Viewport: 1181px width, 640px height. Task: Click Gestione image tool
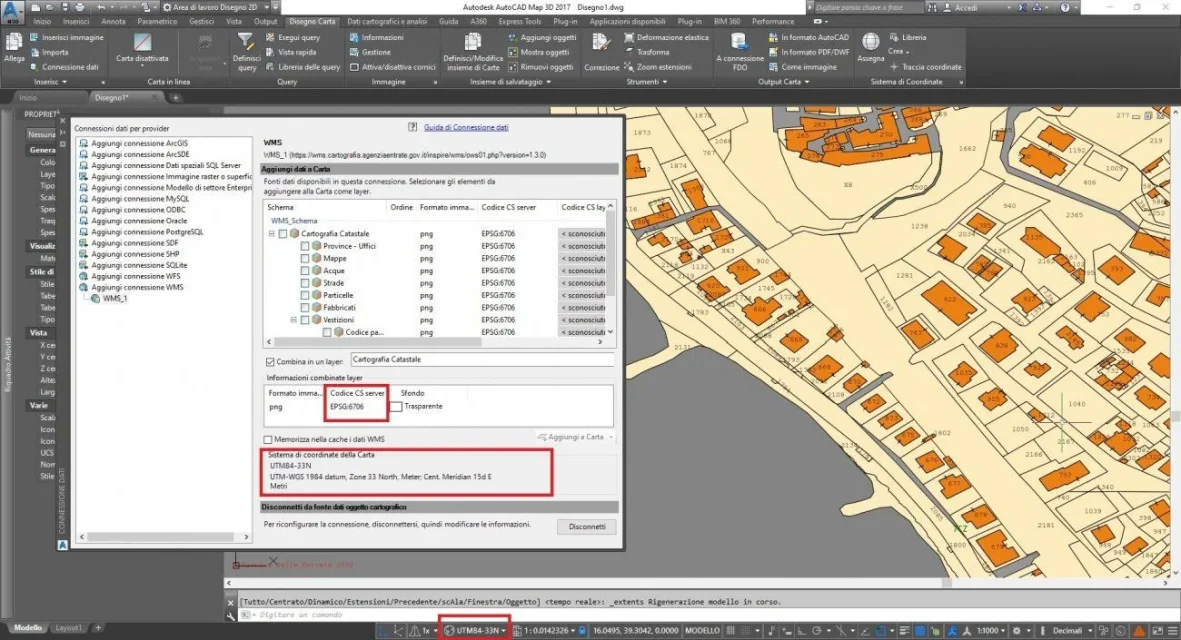[370, 52]
